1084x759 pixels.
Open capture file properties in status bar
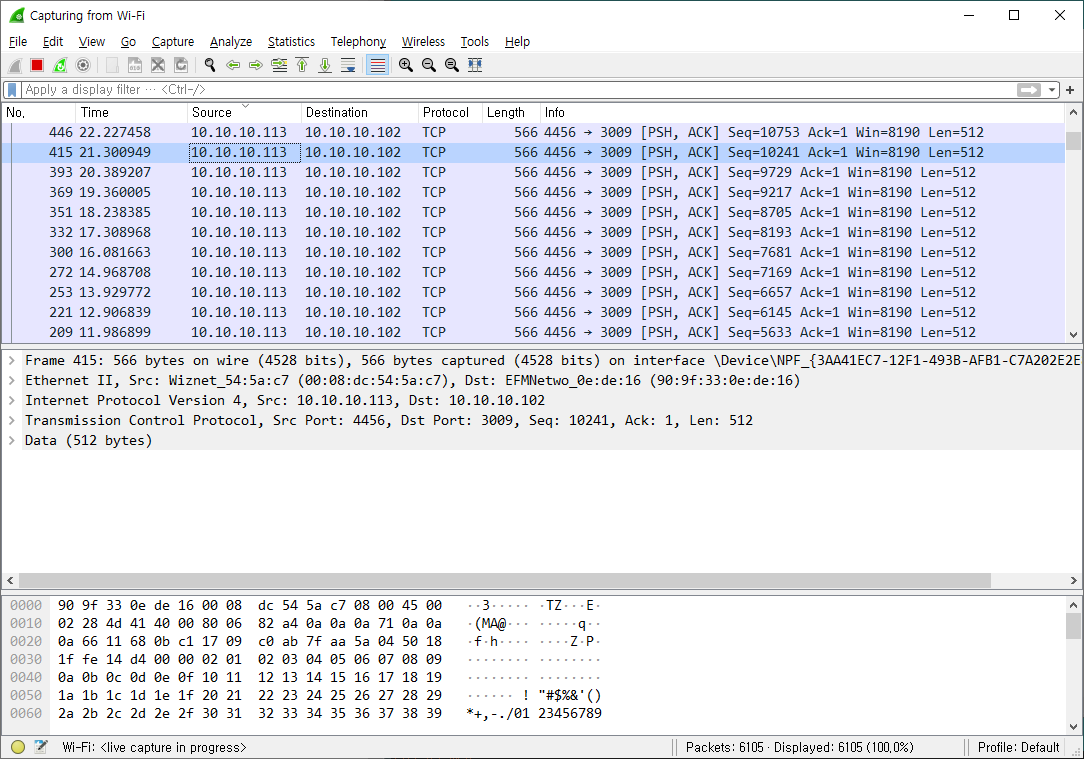coord(41,747)
